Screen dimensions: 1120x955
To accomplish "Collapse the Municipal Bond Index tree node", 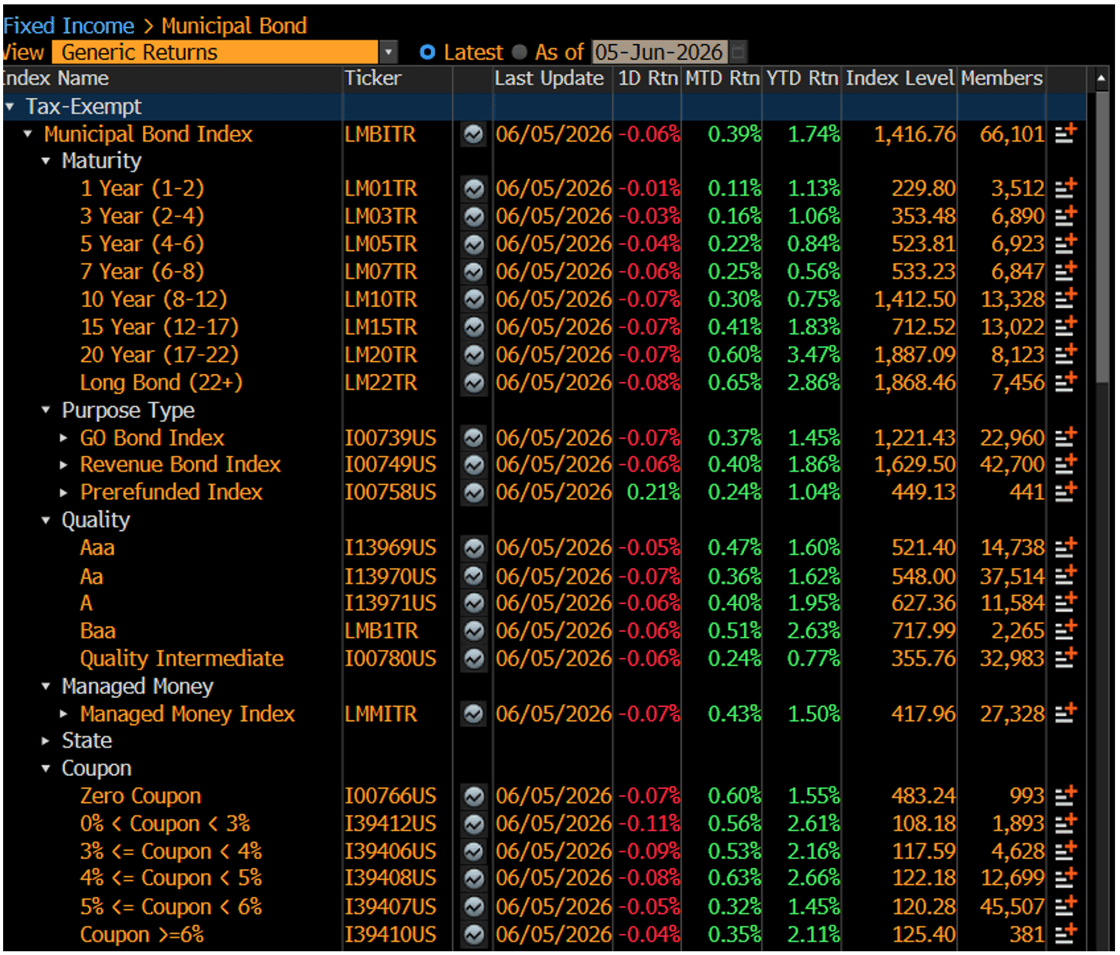I will 27,134.
